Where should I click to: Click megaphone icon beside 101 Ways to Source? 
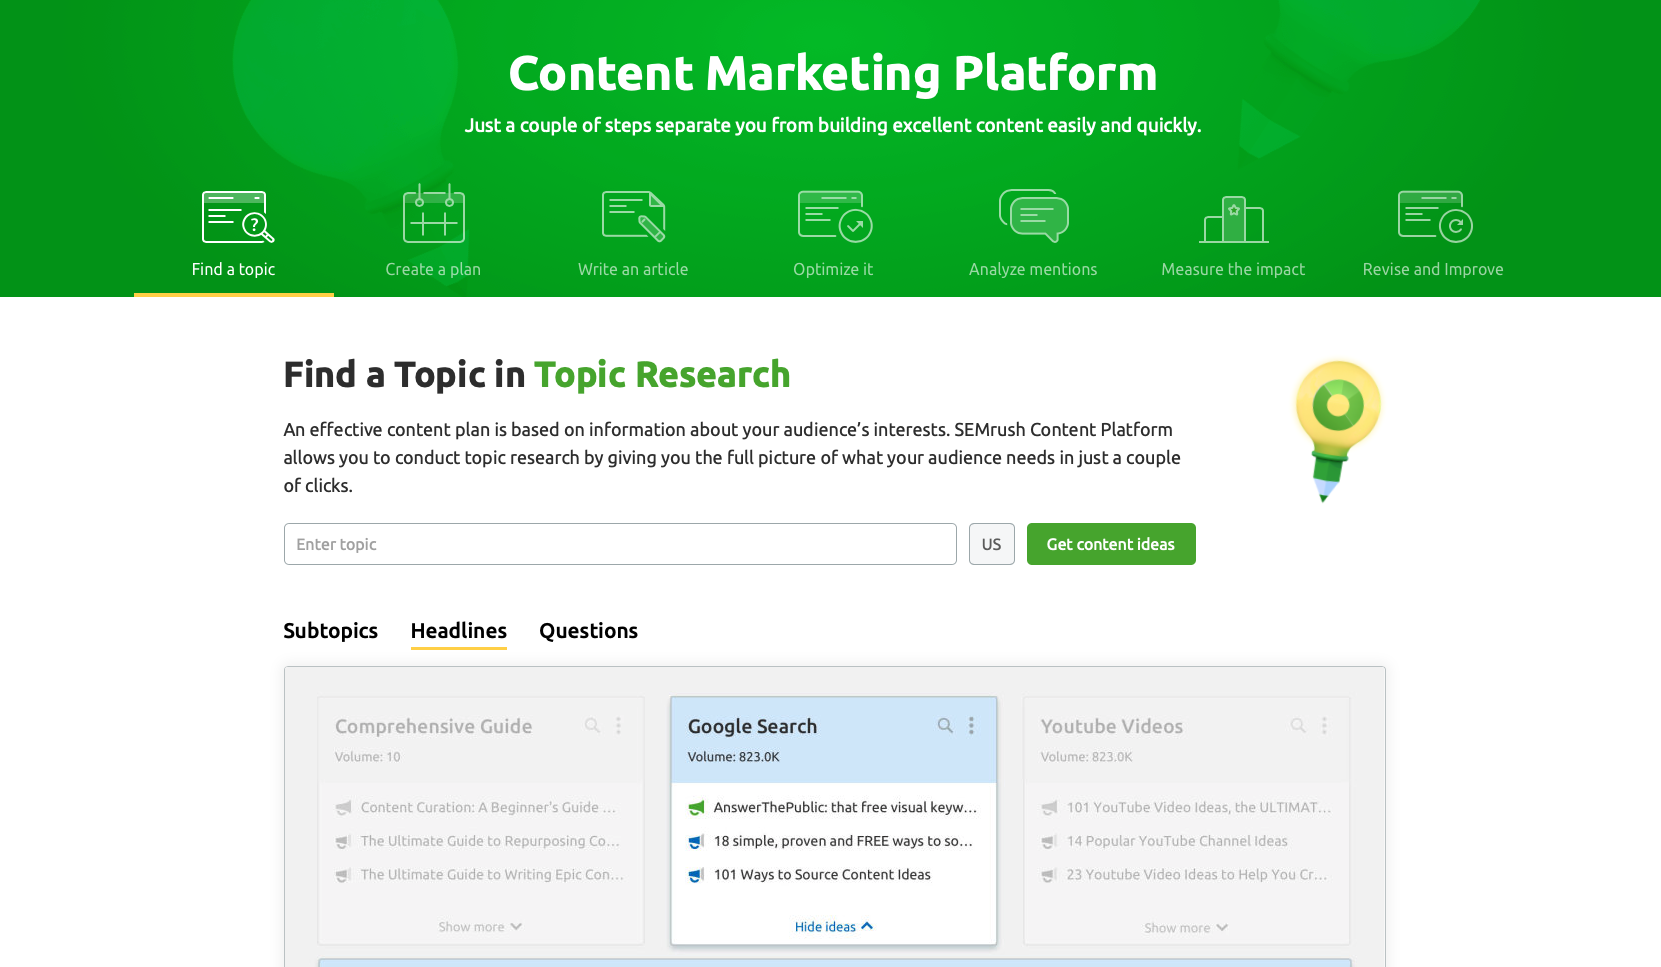pos(696,875)
